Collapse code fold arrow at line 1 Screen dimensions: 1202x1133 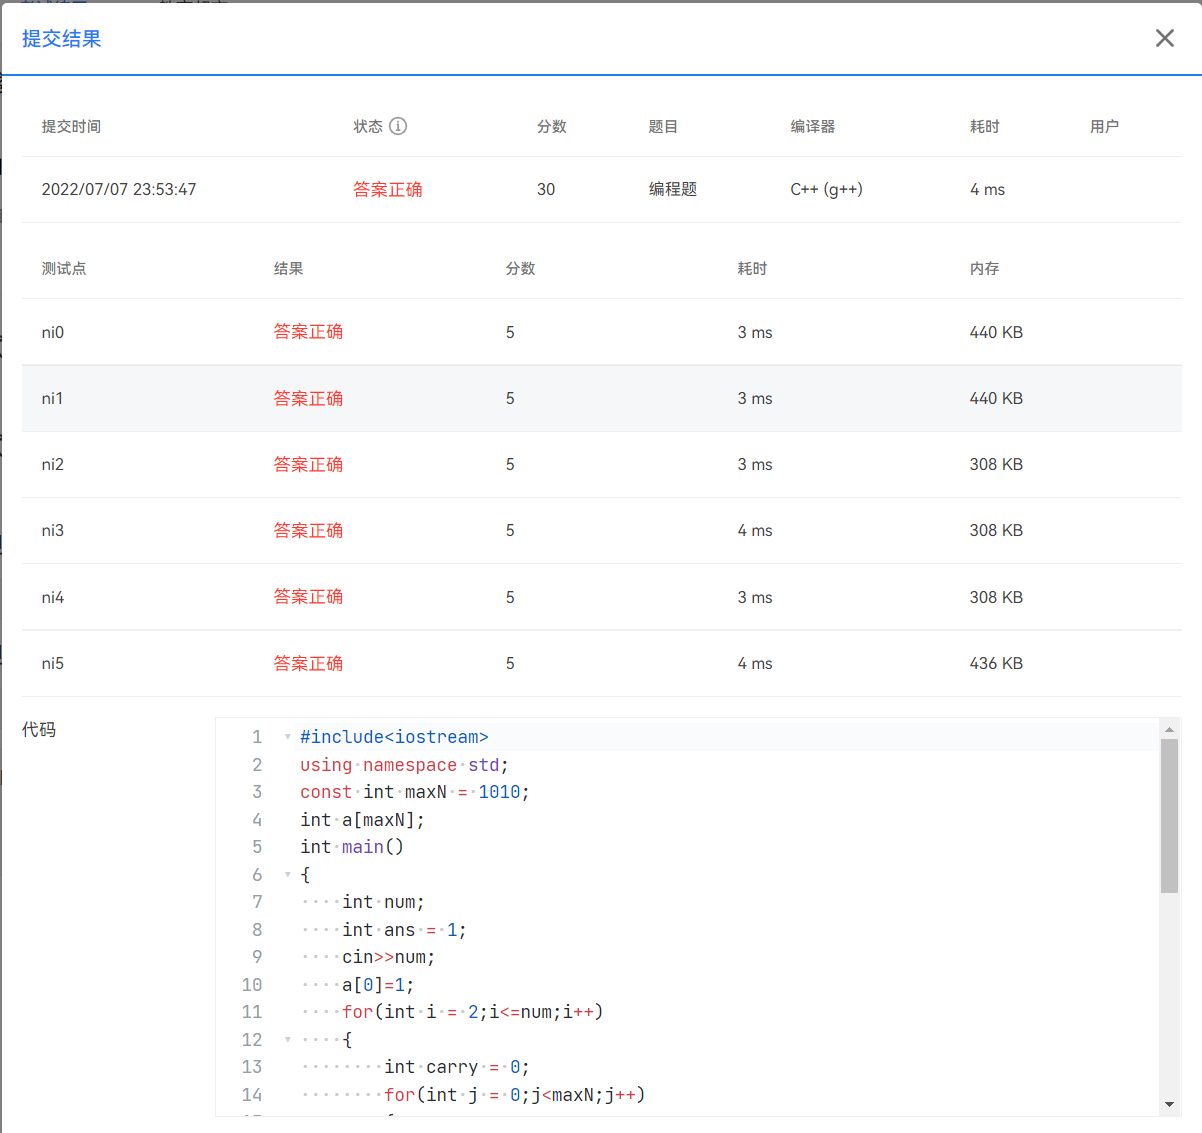pos(288,737)
